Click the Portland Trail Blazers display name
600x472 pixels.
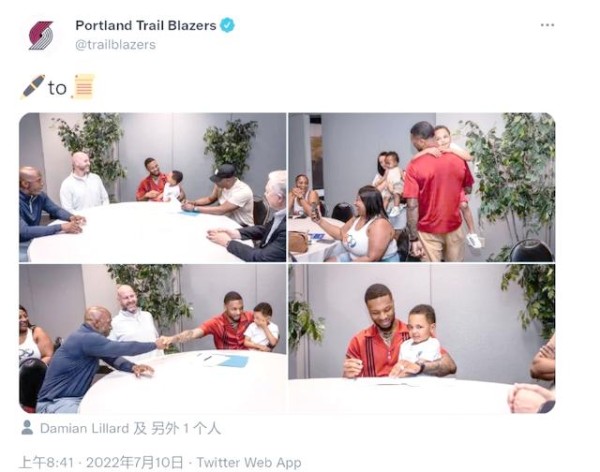click(146, 25)
